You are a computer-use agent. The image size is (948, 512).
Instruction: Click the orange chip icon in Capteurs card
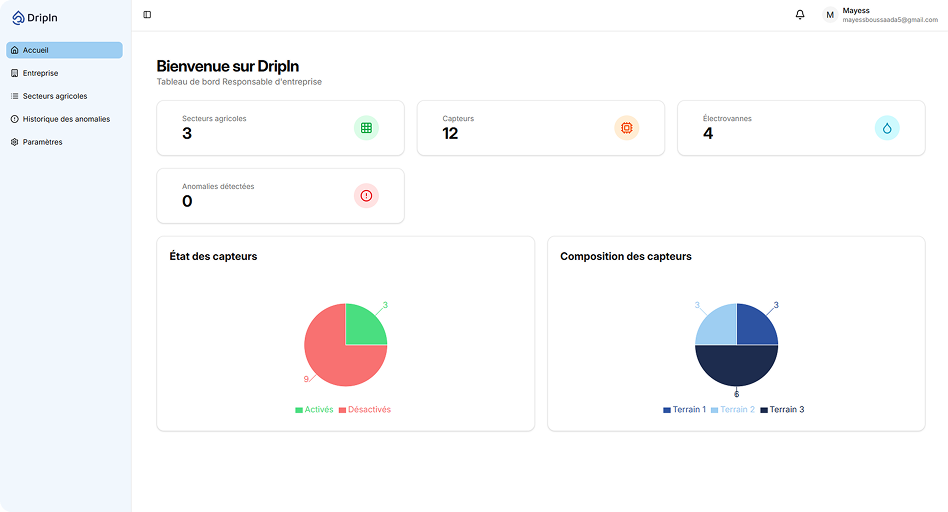click(x=627, y=128)
